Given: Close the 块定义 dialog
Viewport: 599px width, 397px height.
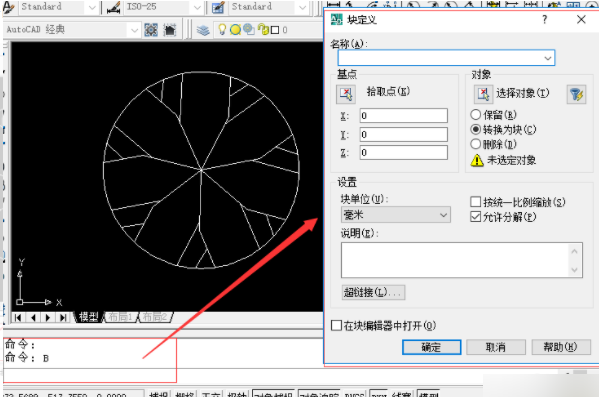Looking at the screenshot, I should click(x=581, y=19).
